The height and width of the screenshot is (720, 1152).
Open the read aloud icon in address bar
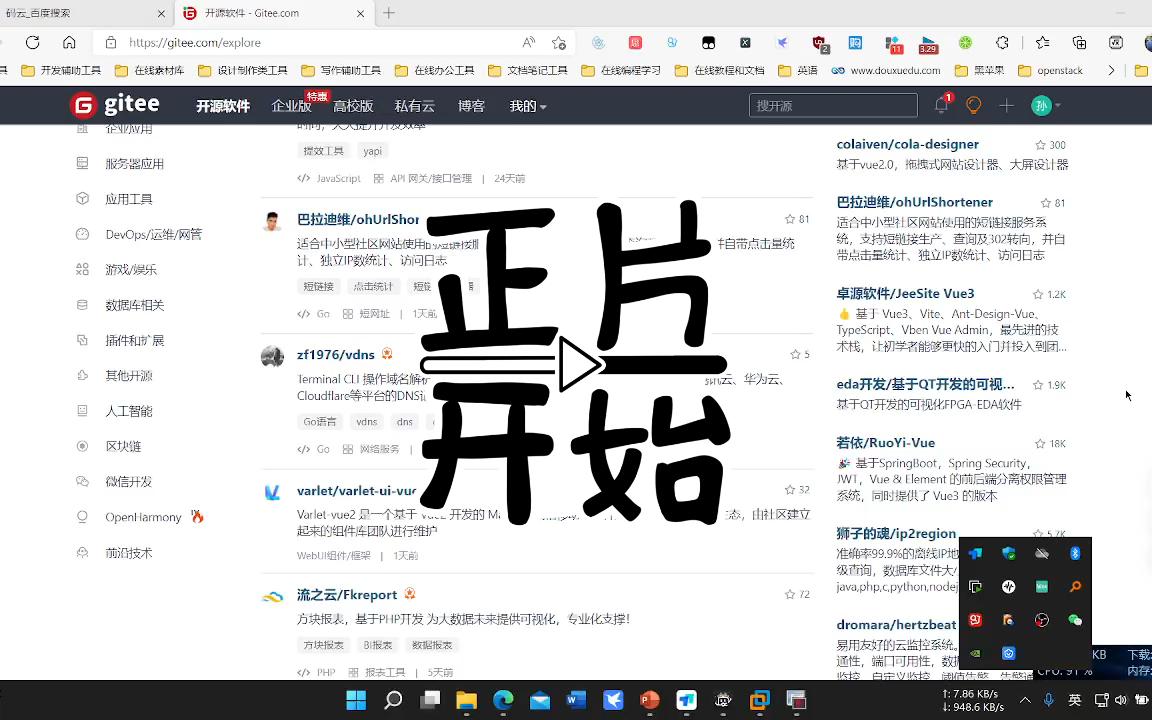528,43
